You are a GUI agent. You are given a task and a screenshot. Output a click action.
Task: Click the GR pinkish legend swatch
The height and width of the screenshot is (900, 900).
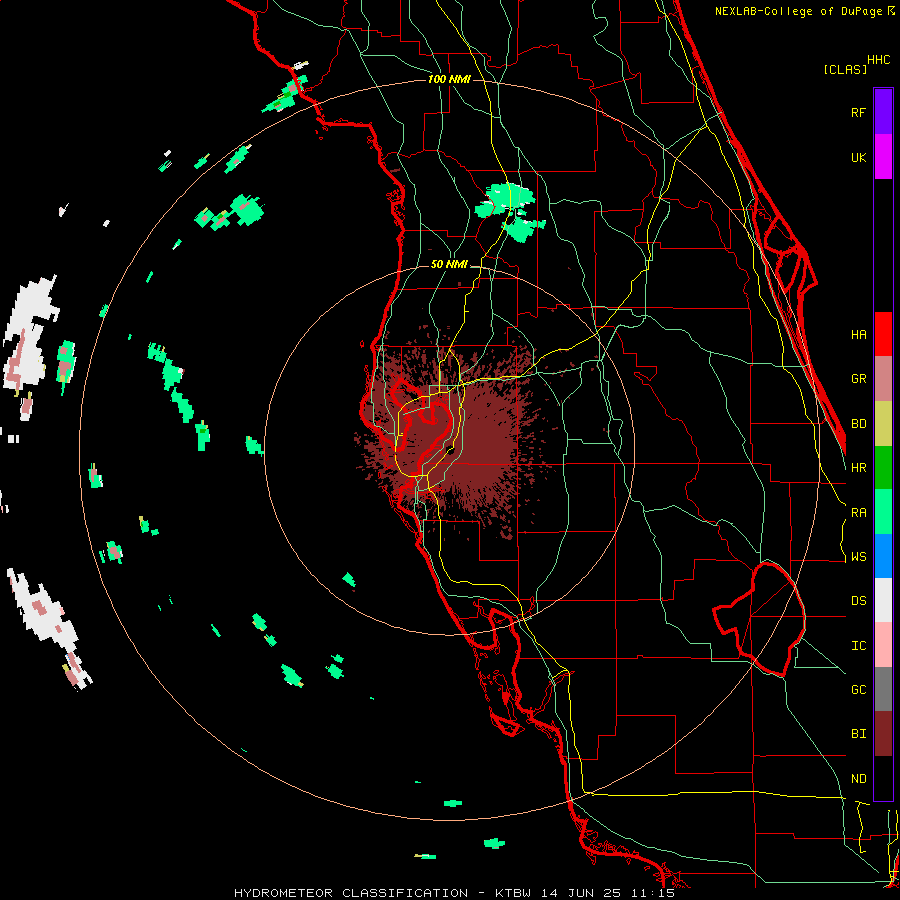[883, 379]
